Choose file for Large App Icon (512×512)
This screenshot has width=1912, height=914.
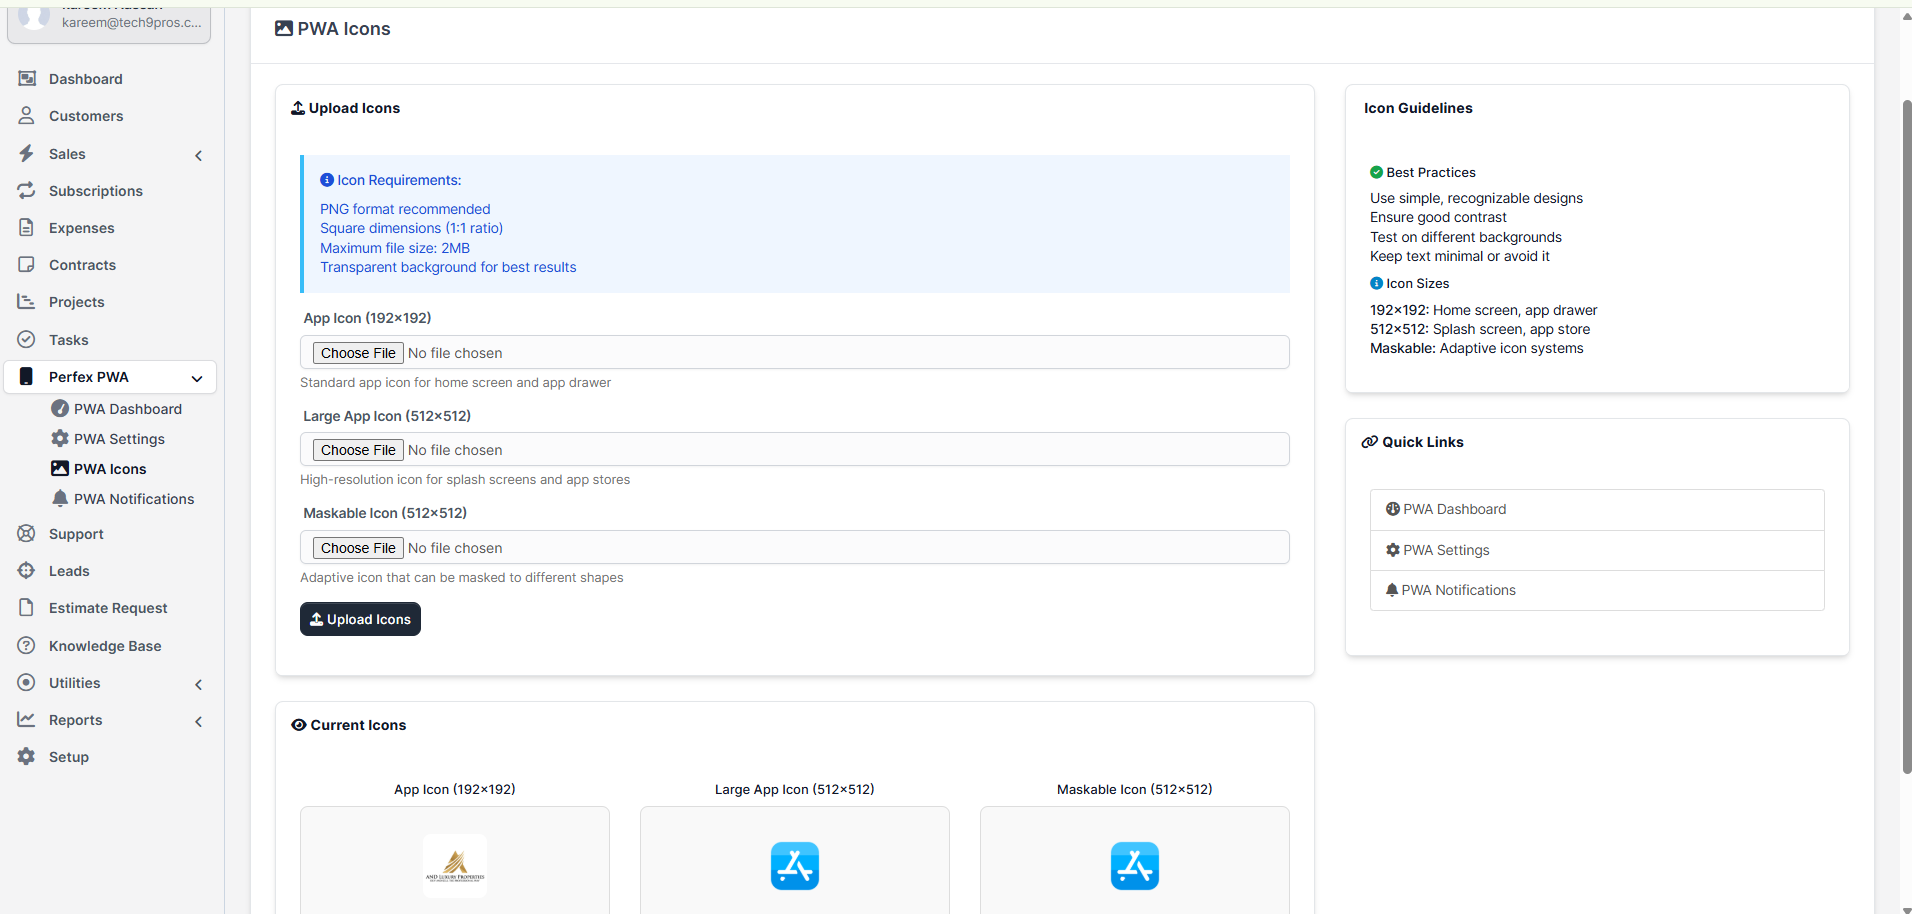pyautogui.click(x=358, y=450)
